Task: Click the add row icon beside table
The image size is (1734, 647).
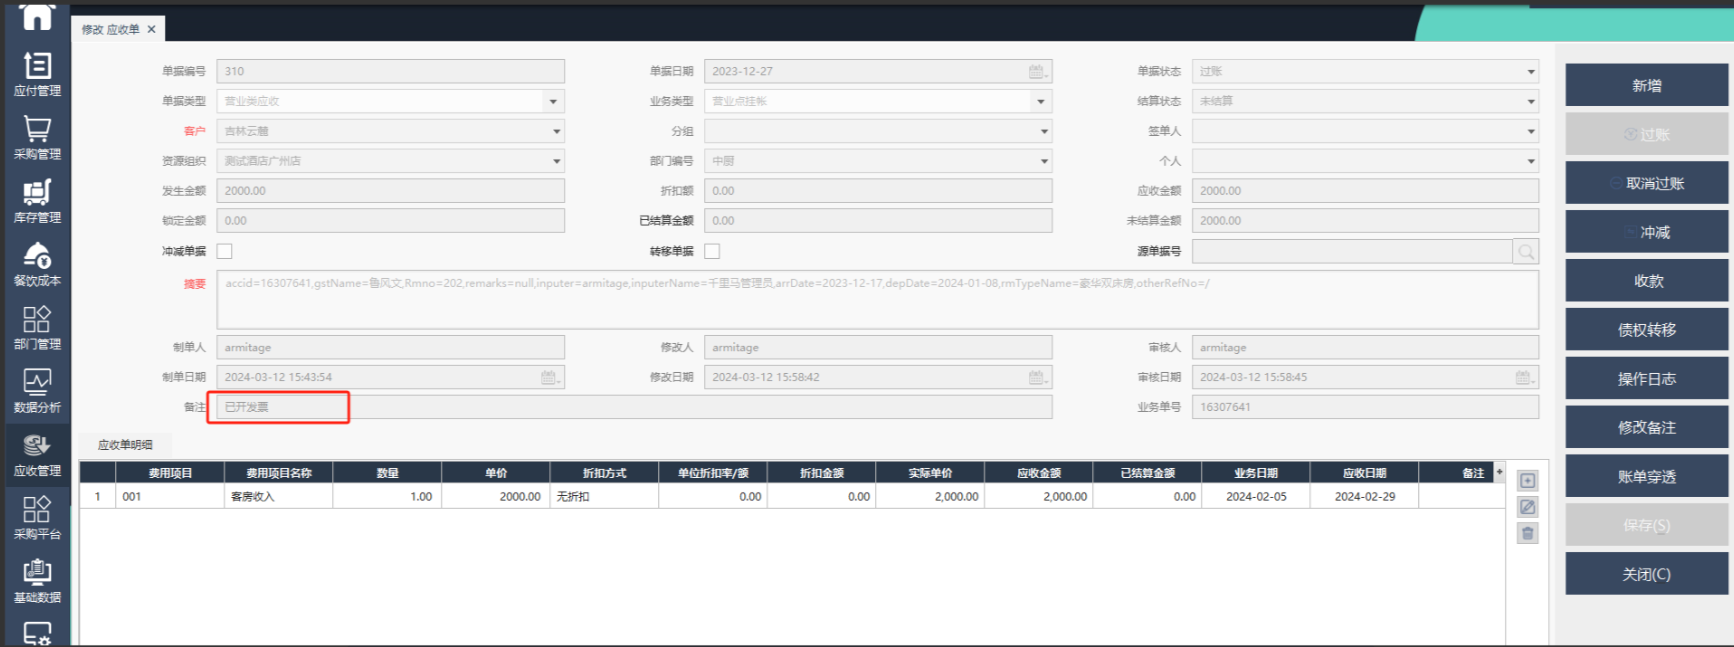Action: click(x=1527, y=481)
